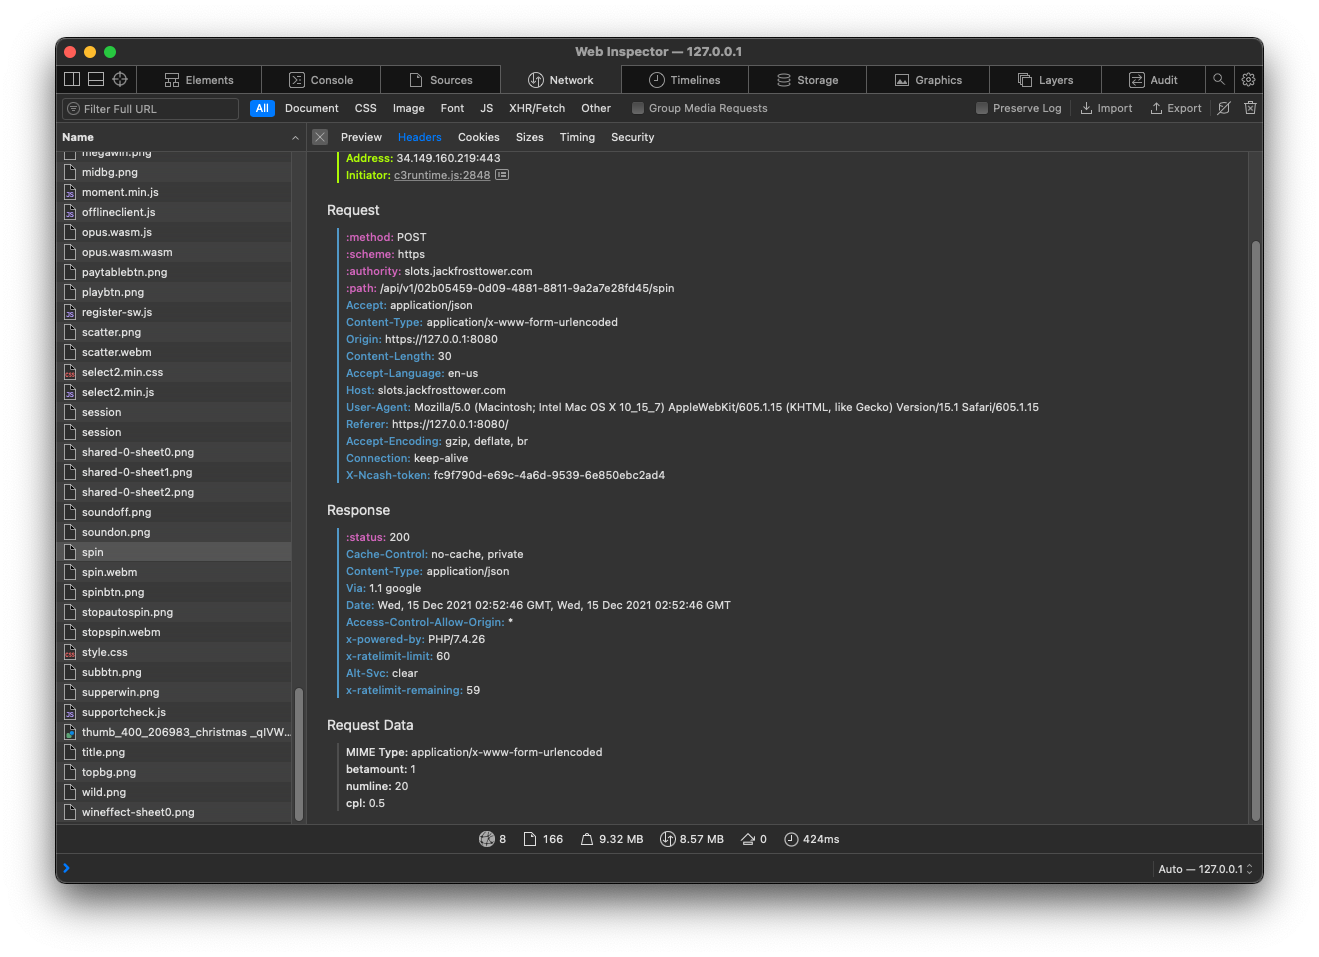Click the initiator call stack icon
Viewport: 1319px width, 957px height.
pos(502,175)
